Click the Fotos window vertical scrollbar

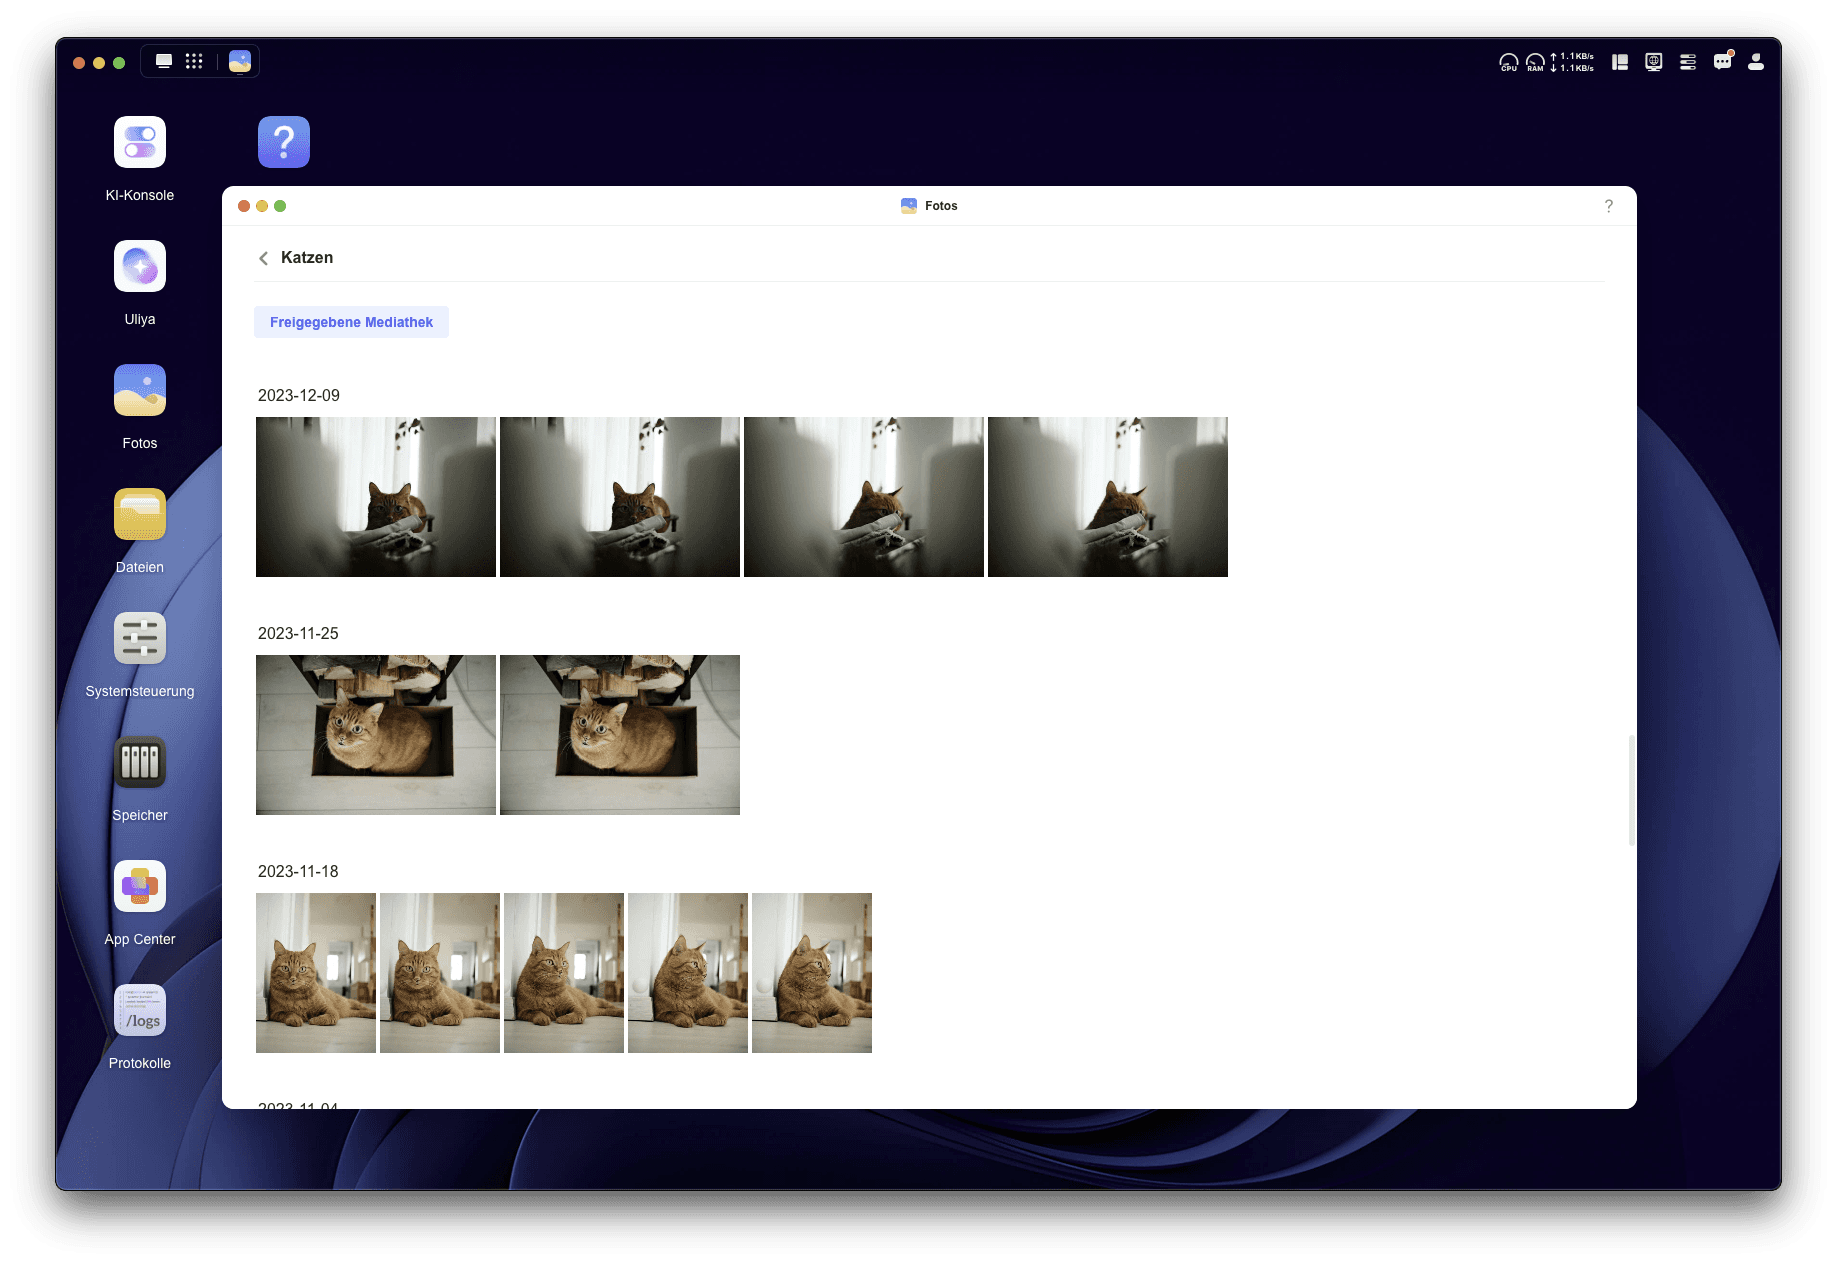[x=1632, y=790]
